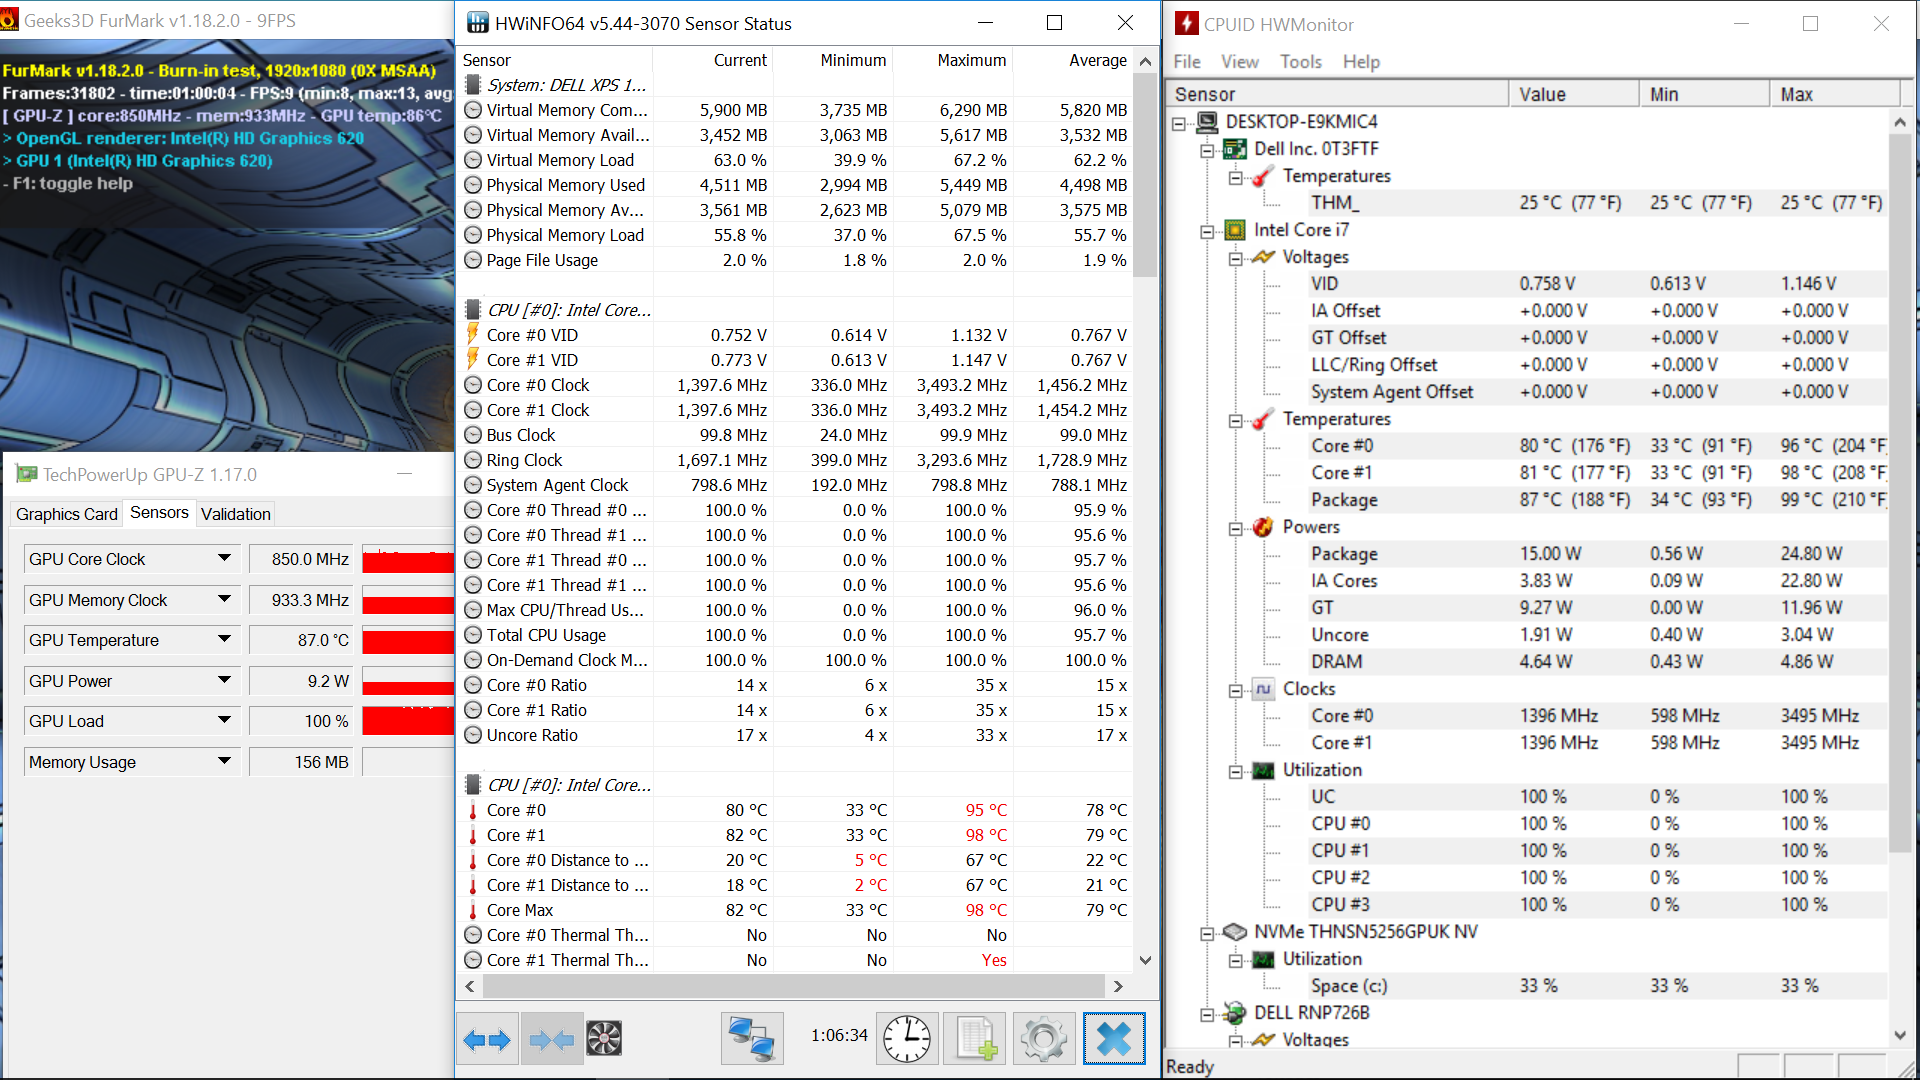Open HWiNFO sensor settings gear icon
Image resolution: width=1920 pixels, height=1080 pixels.
(x=1043, y=1039)
